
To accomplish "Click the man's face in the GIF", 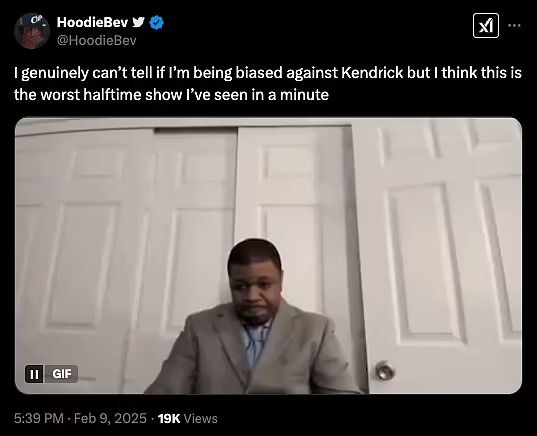I will pyautogui.click(x=255, y=286).
